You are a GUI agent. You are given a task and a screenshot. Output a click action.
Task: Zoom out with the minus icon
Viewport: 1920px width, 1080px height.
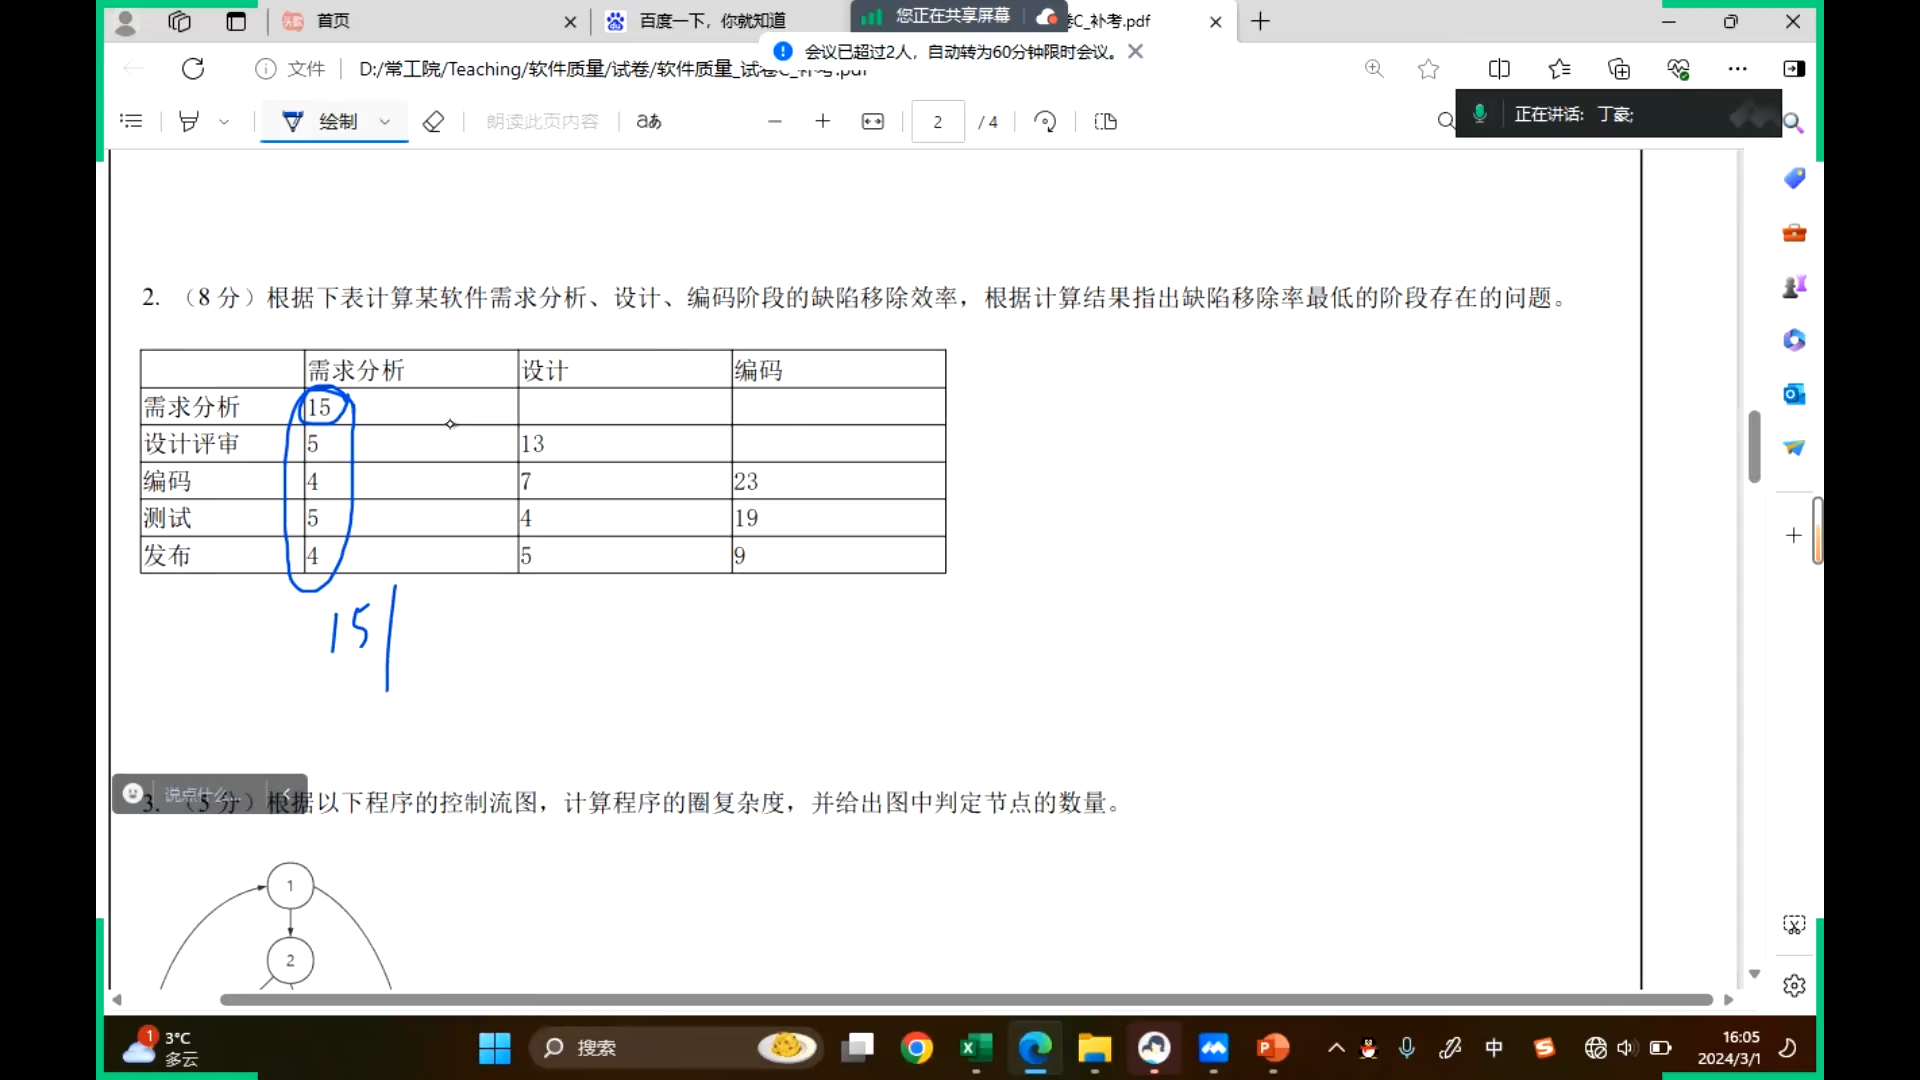(774, 122)
